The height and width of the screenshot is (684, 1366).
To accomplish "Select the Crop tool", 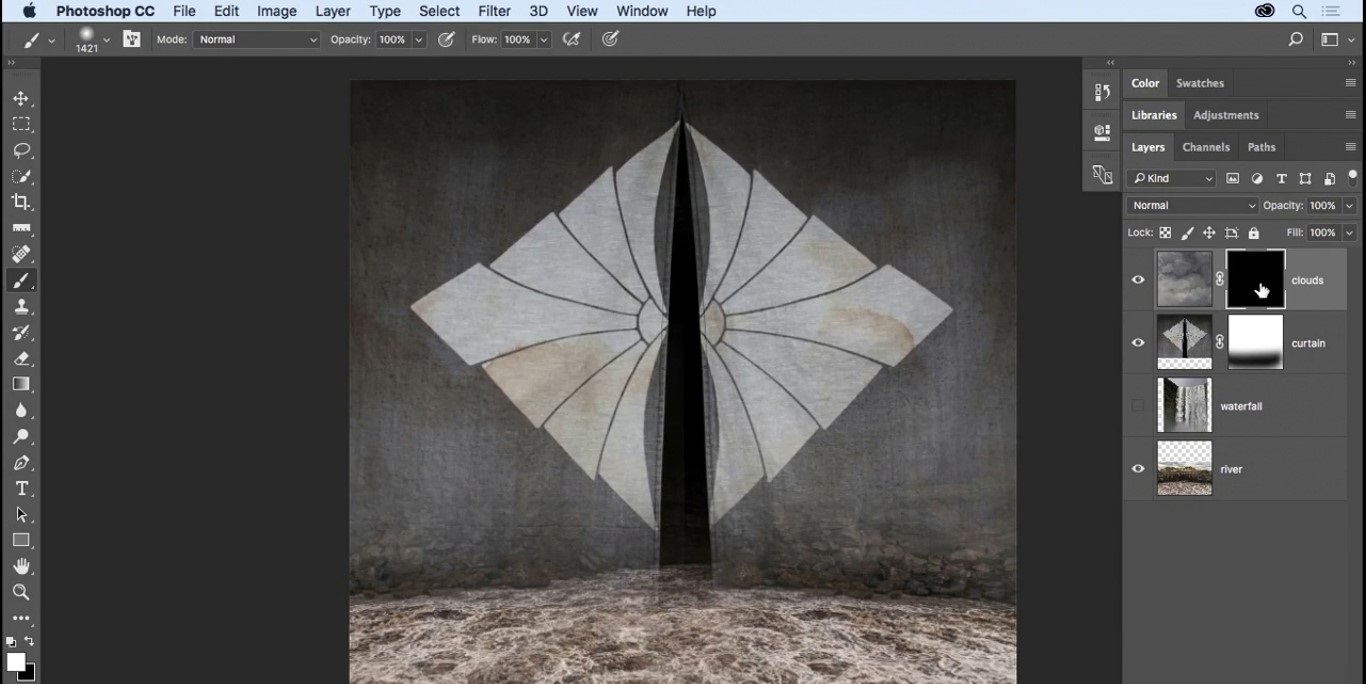I will 21,203.
